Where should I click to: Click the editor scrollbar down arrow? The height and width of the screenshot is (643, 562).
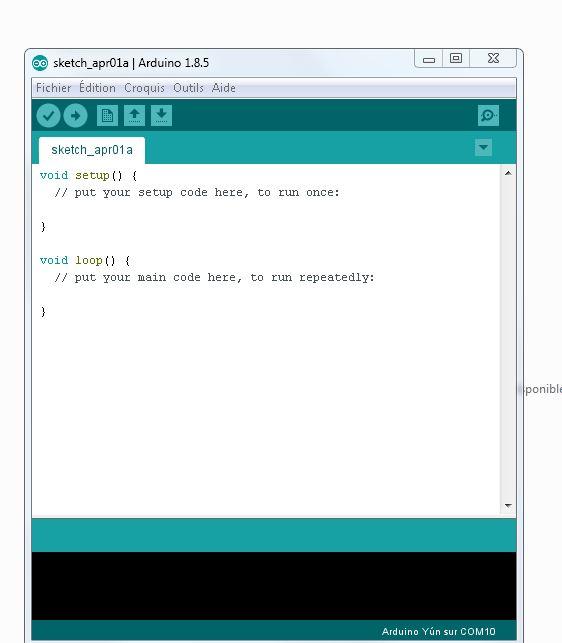508,506
